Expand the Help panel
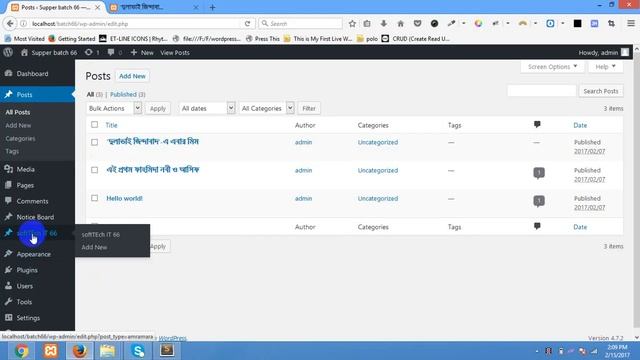 (605, 67)
